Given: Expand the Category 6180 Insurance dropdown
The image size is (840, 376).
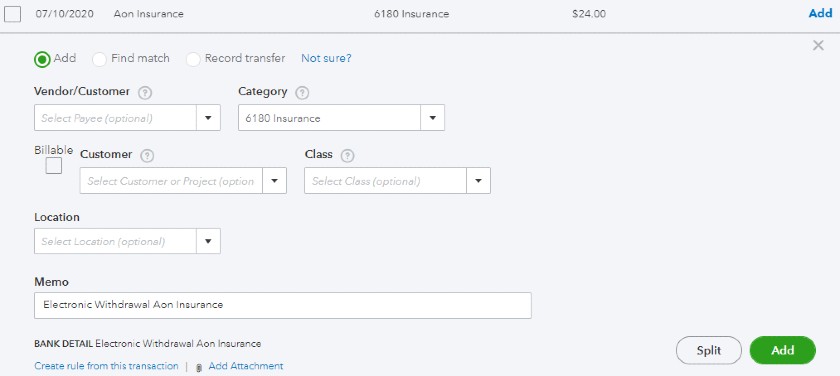Looking at the screenshot, I should (432, 118).
